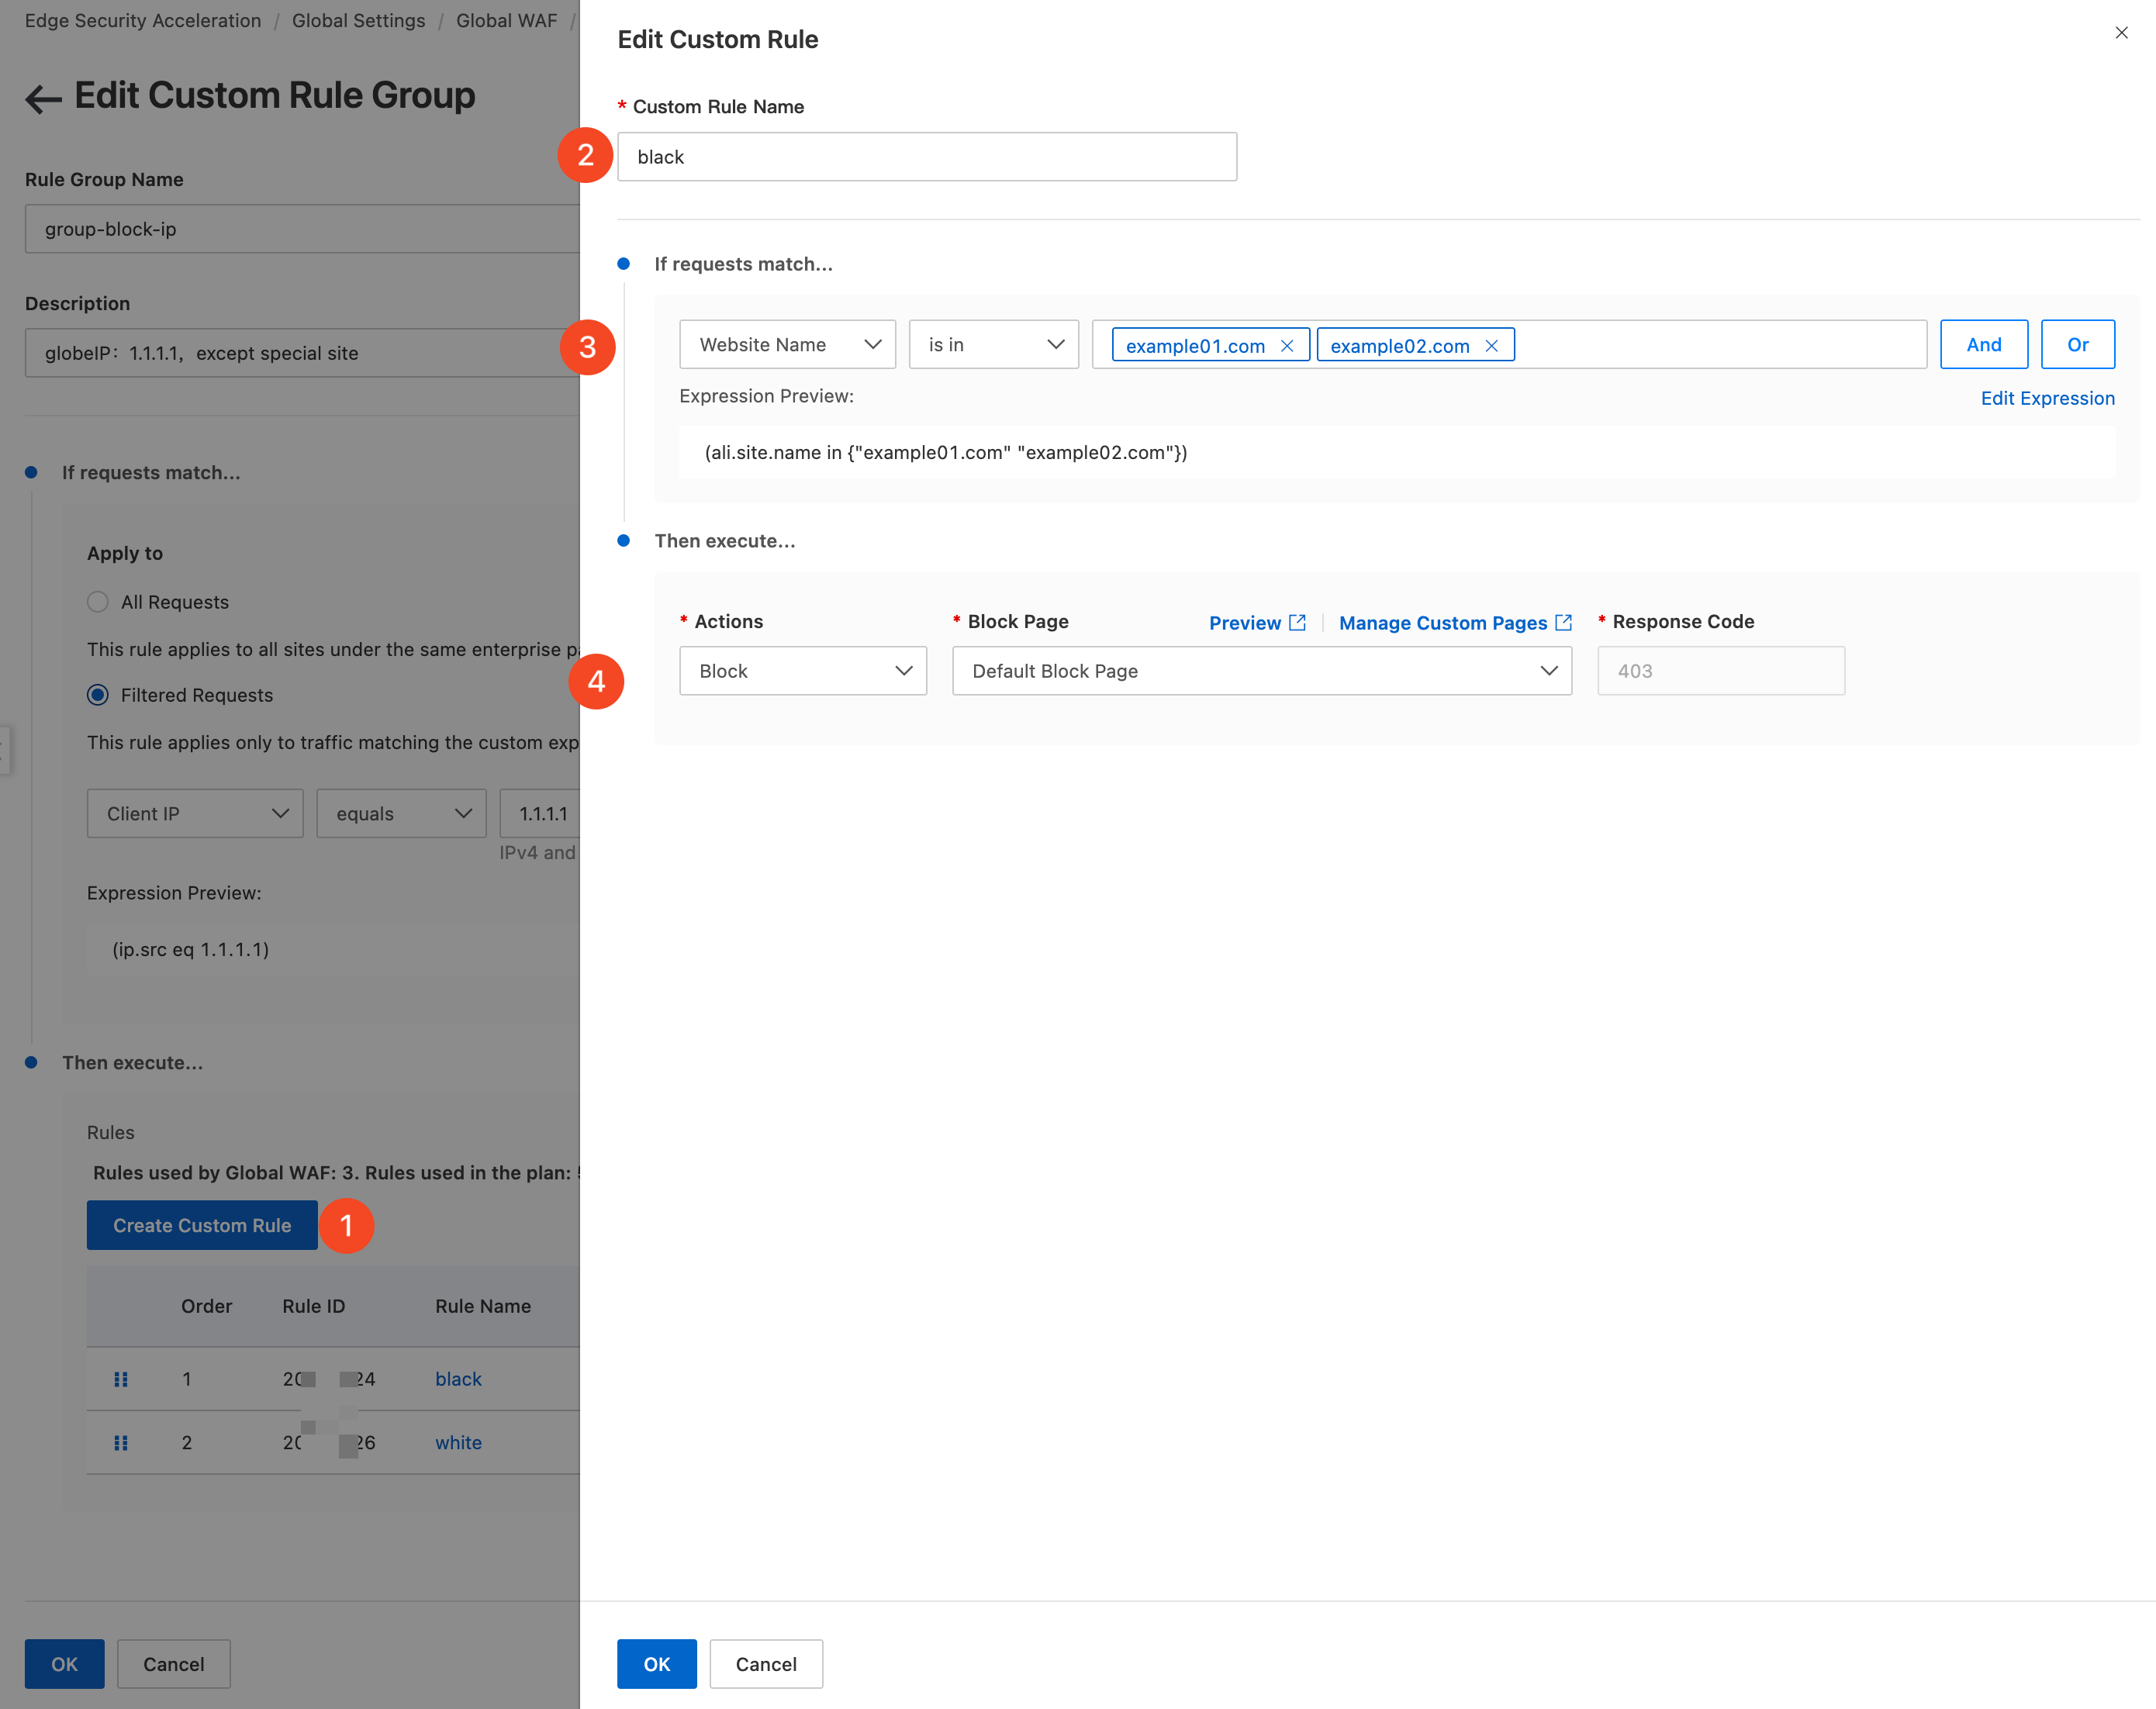Go to Edge Security Acceleration breadcrumb

(x=143, y=20)
